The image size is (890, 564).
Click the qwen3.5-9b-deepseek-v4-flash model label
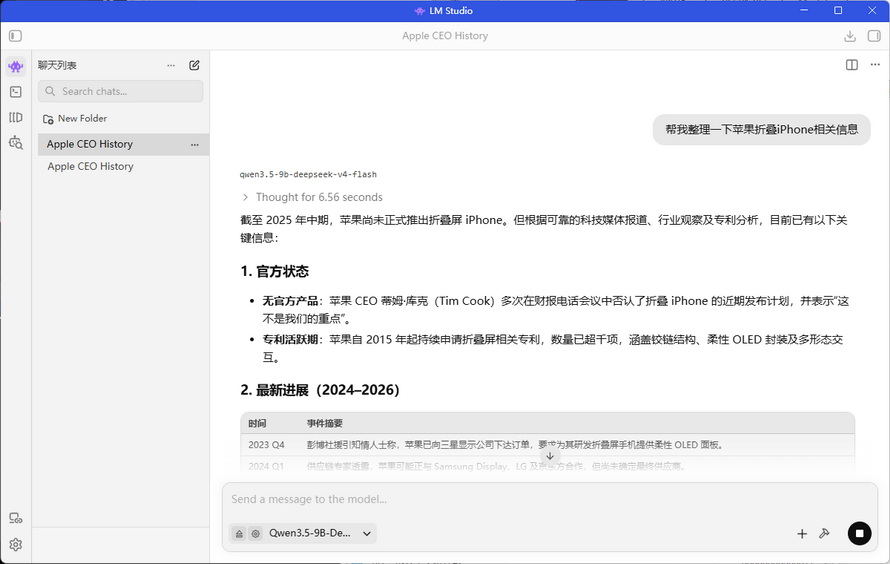[308, 174]
